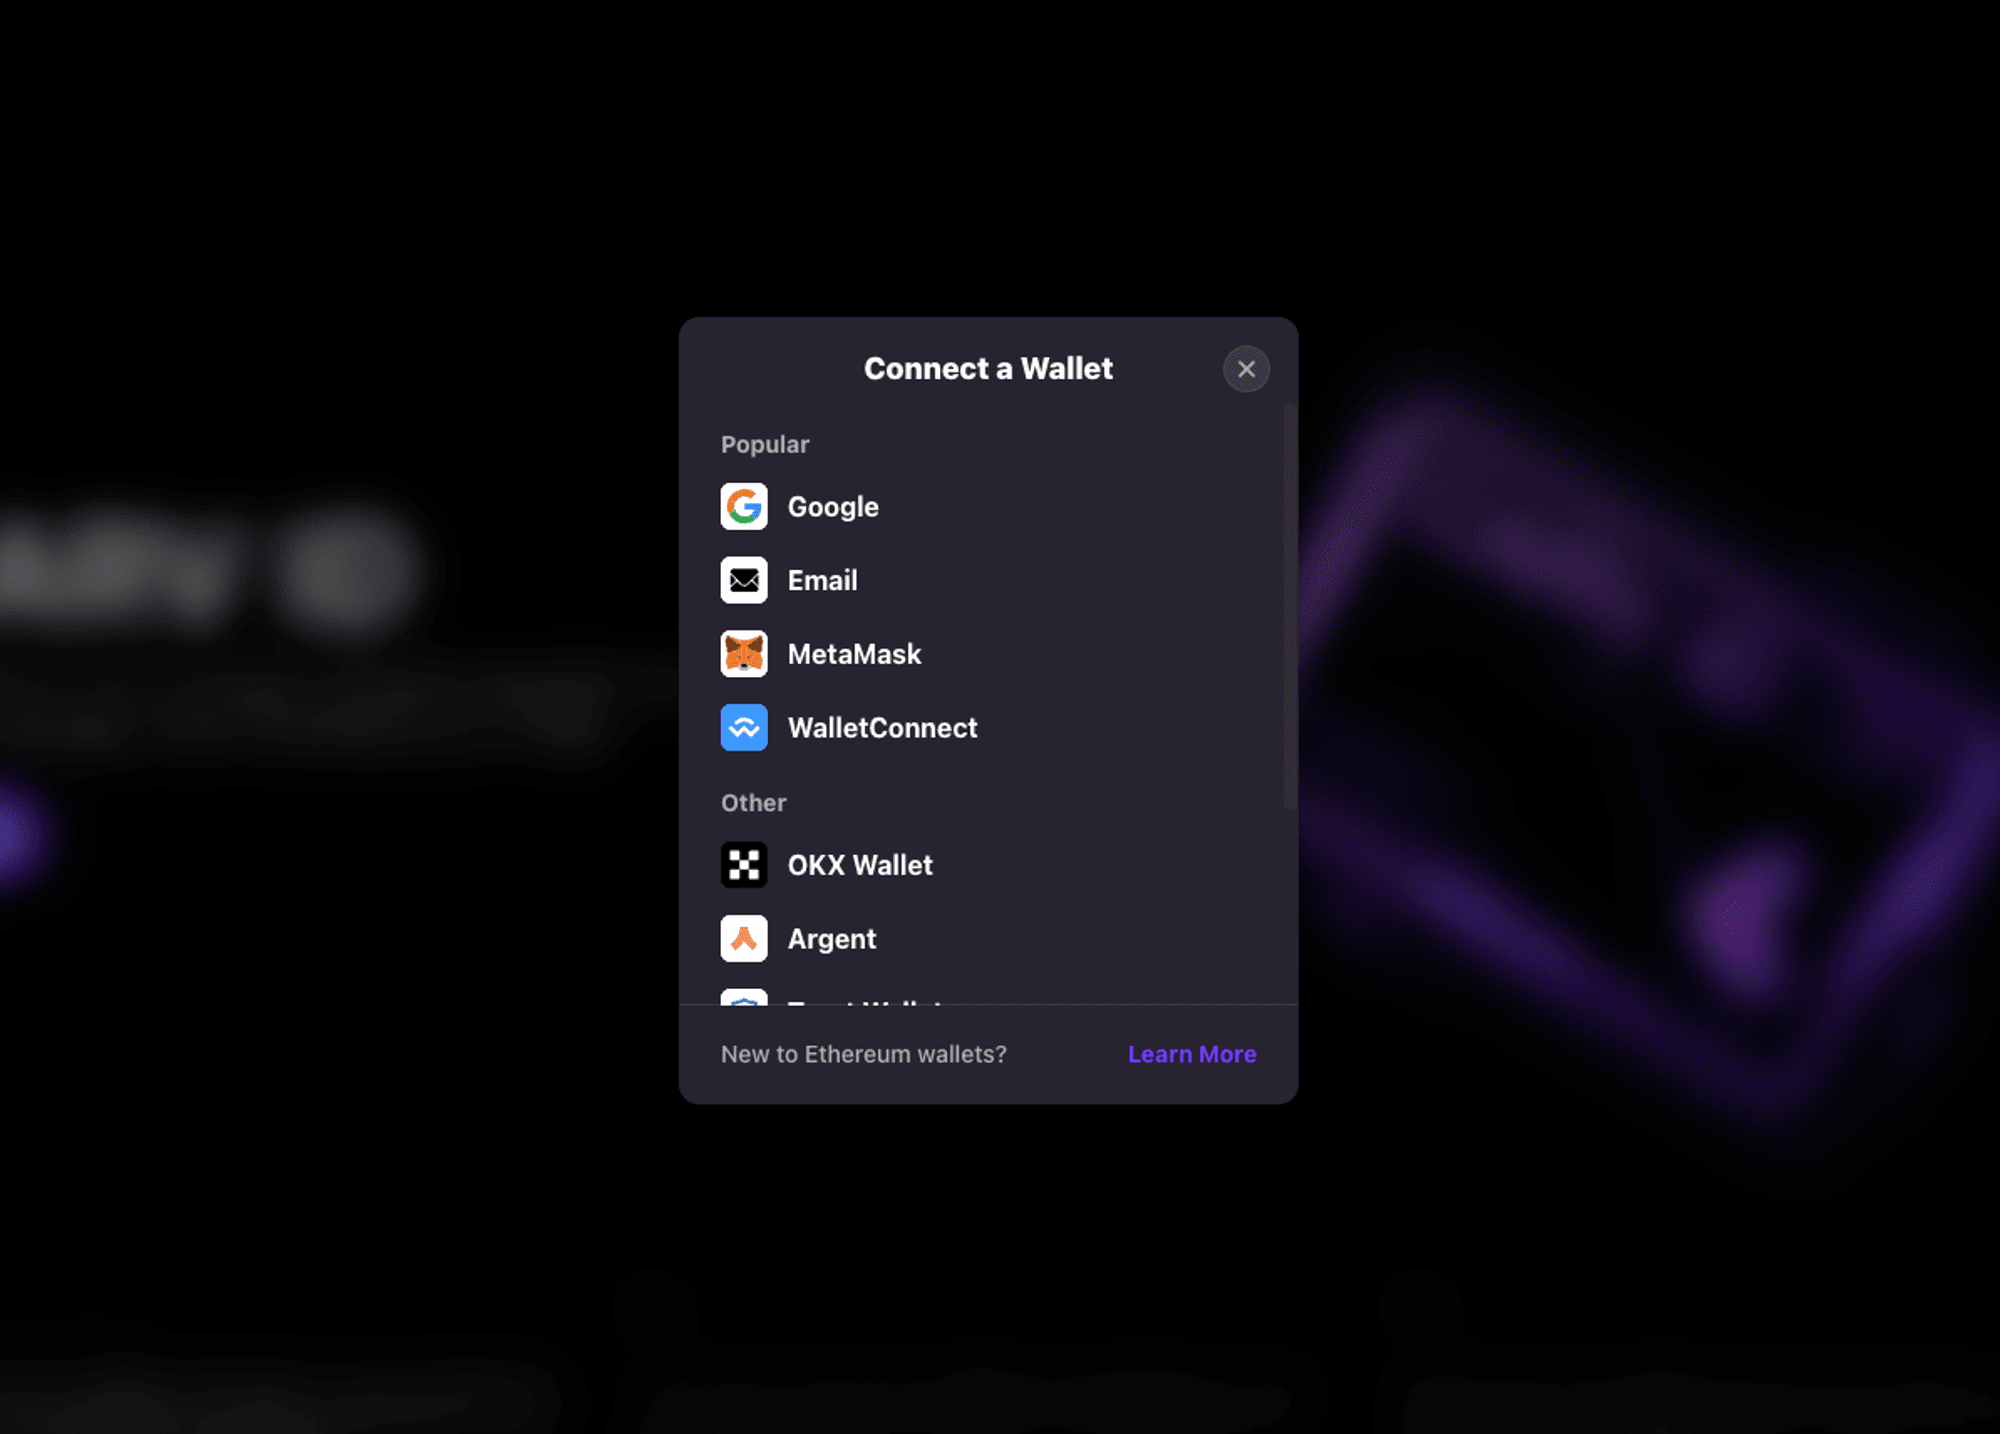2000x1434 pixels.
Task: Click the Other section header
Action: click(753, 803)
